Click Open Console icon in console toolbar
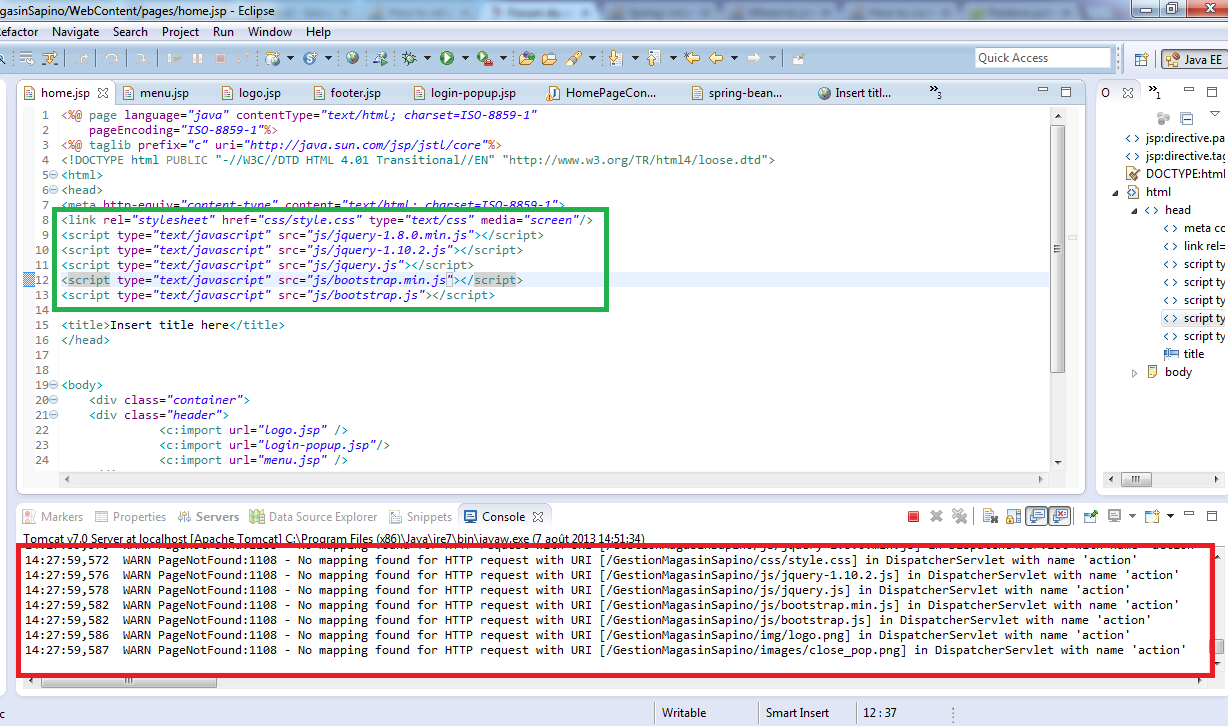Viewport: 1228px width, 726px height. tap(1151, 516)
